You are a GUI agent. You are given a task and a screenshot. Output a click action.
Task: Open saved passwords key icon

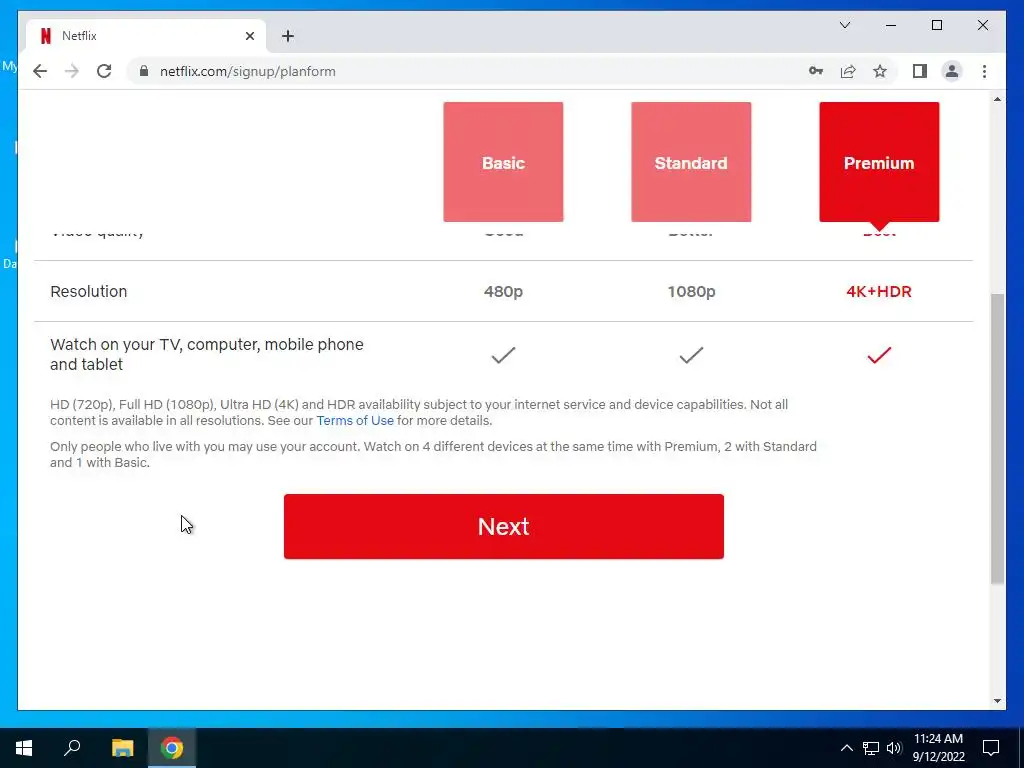point(816,71)
